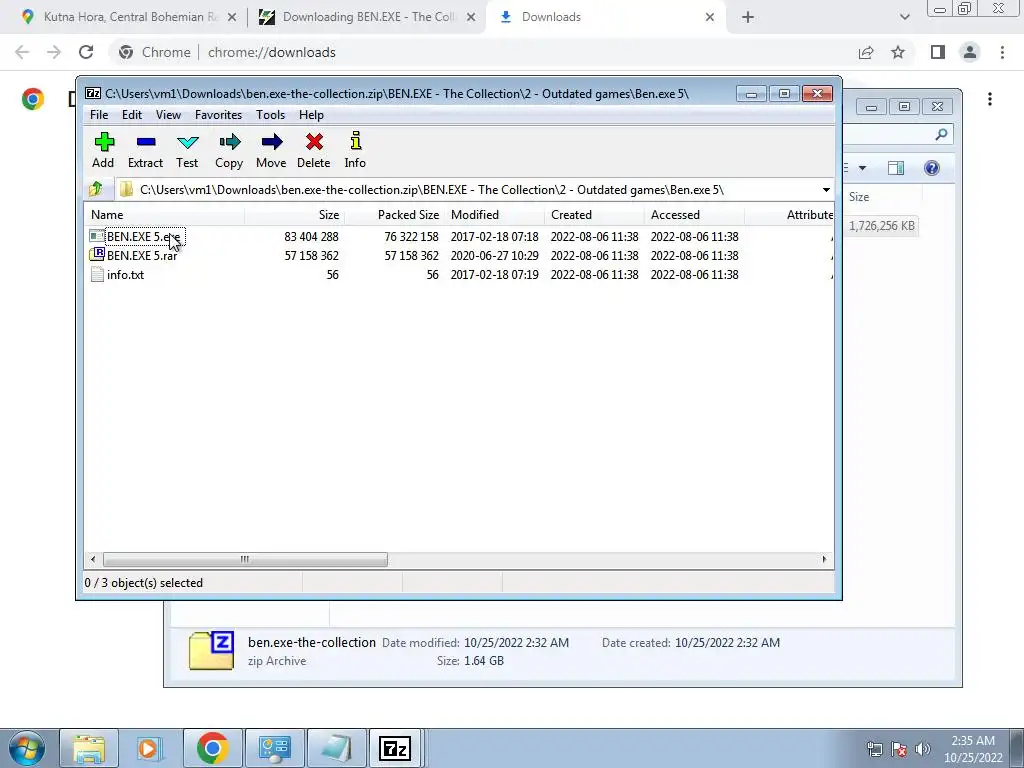Screen dimensions: 1024x768
Task: Click the scrollbar right arrow
Action: pos(824,560)
